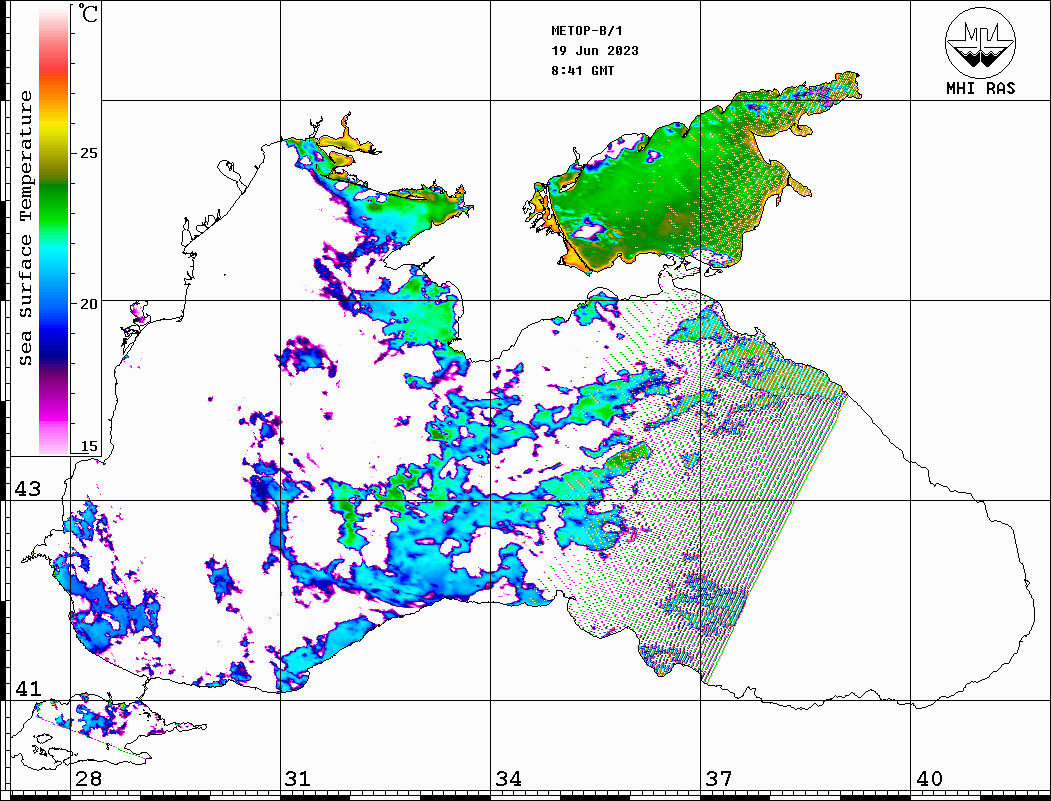
Task: Click the 25 mark on temperature scale
Action: (90, 154)
